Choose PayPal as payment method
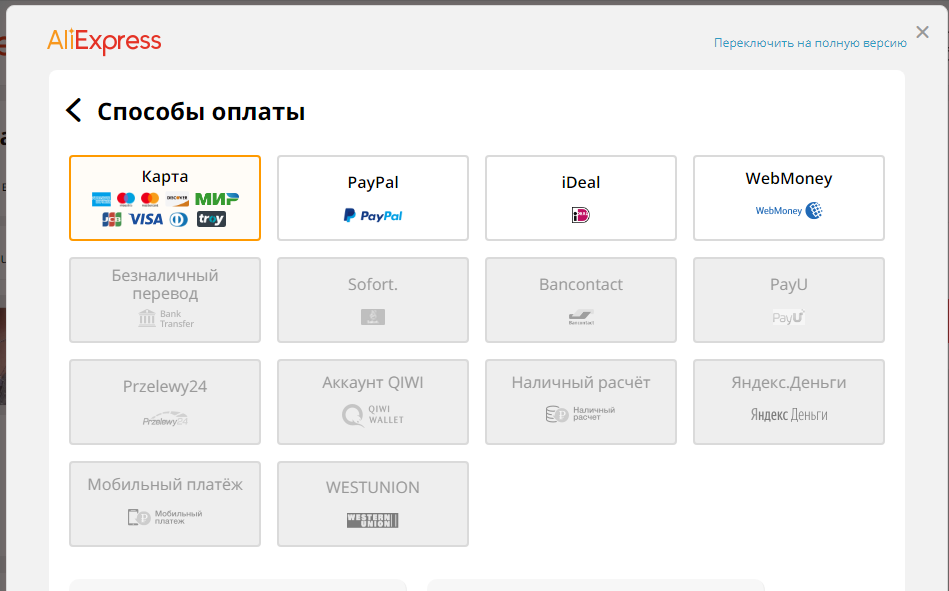949x591 pixels. (x=373, y=198)
